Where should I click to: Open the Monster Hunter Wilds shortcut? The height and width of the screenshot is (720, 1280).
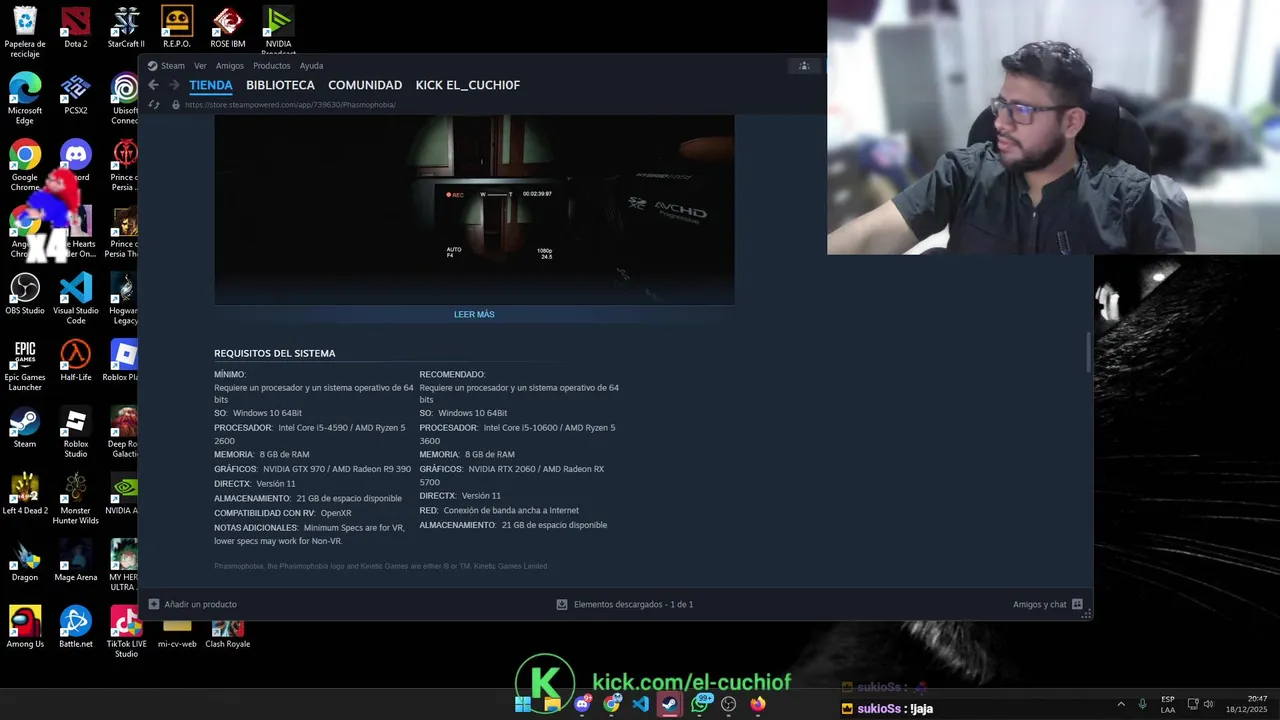[x=76, y=500]
